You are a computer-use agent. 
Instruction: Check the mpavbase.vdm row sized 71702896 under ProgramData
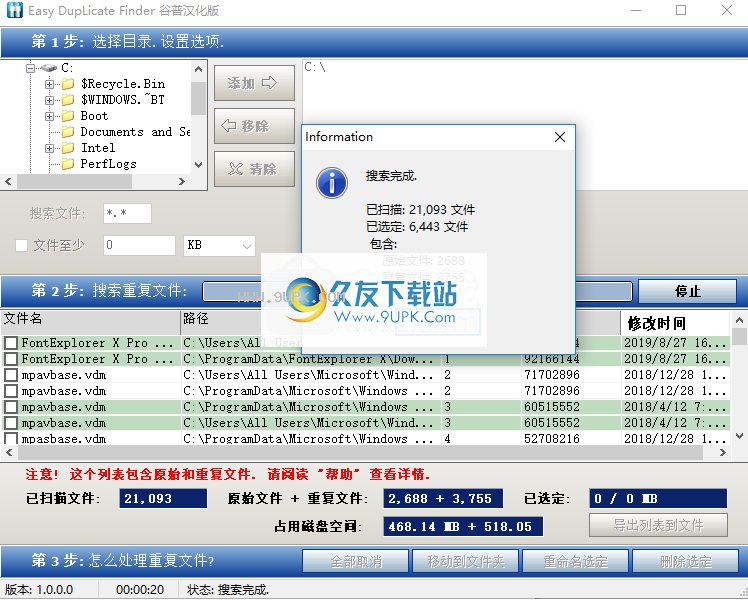click(x=11, y=391)
